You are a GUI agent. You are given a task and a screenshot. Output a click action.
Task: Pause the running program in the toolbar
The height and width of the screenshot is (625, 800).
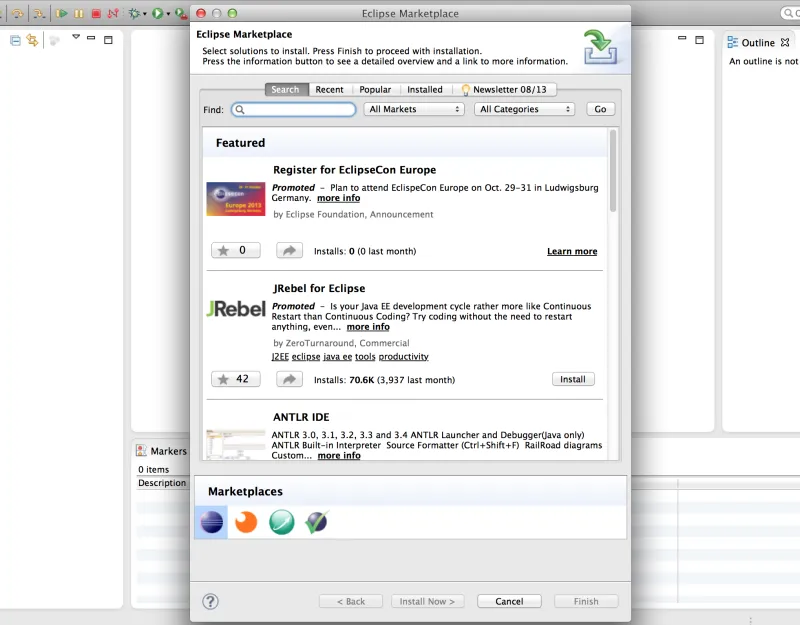77,13
